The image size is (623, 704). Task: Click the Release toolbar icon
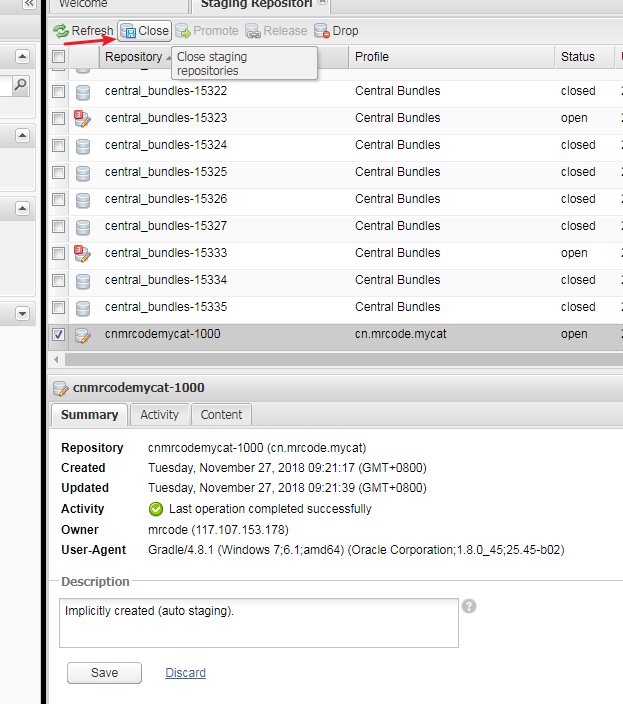(253, 31)
